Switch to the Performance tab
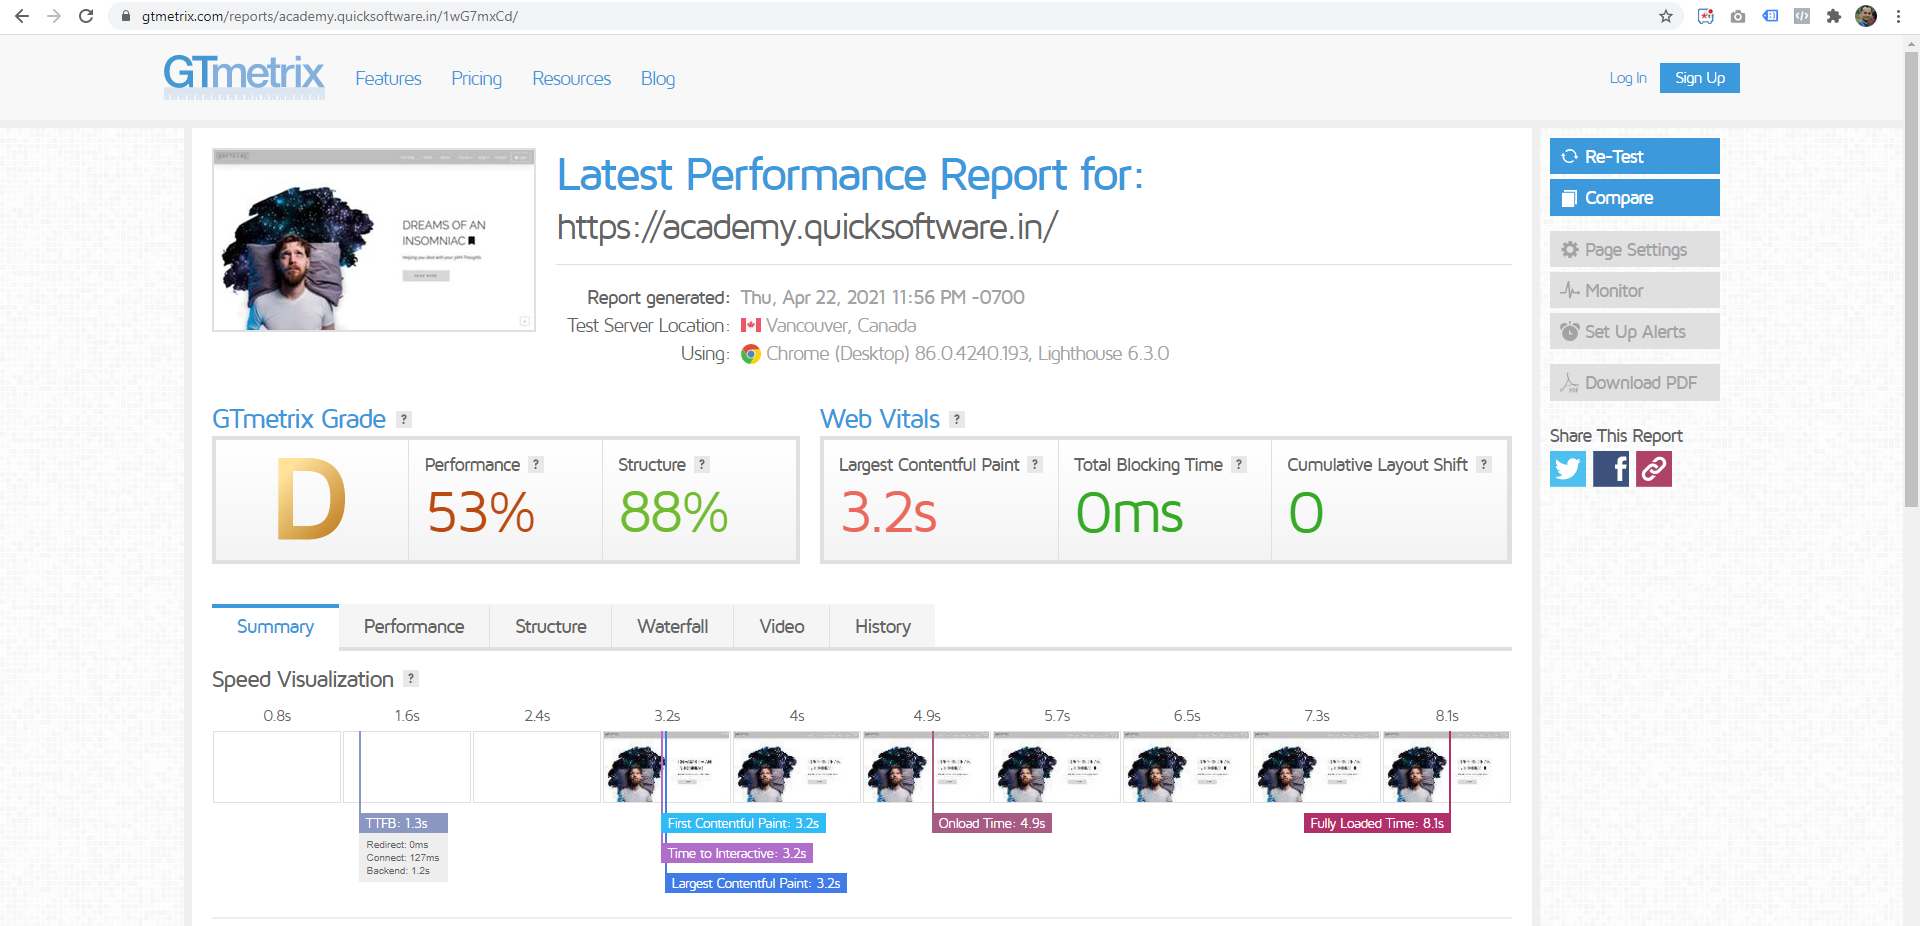Image resolution: width=1920 pixels, height=926 pixels. (414, 627)
